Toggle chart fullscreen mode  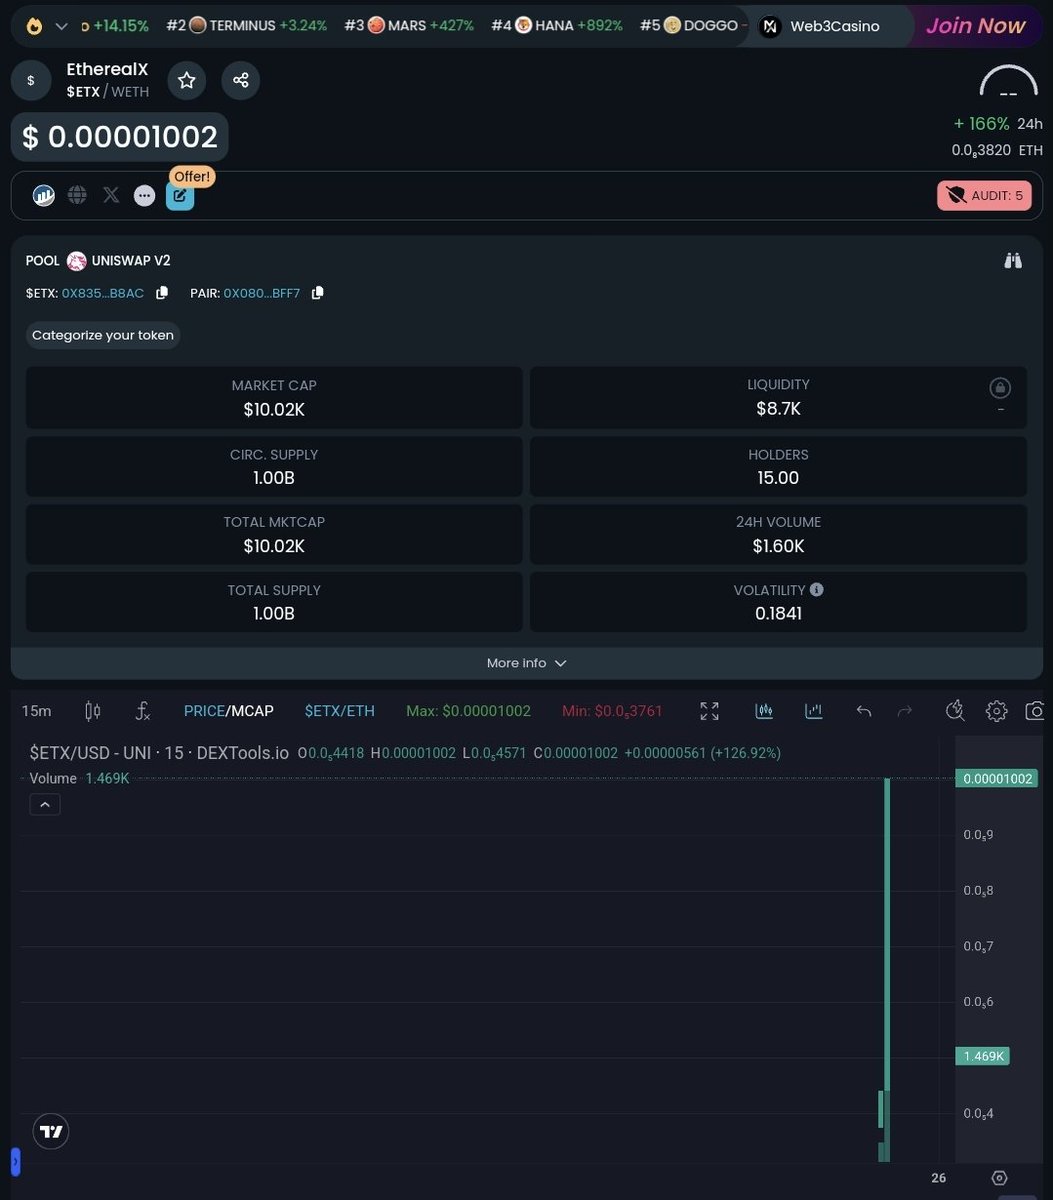pyautogui.click(x=709, y=711)
